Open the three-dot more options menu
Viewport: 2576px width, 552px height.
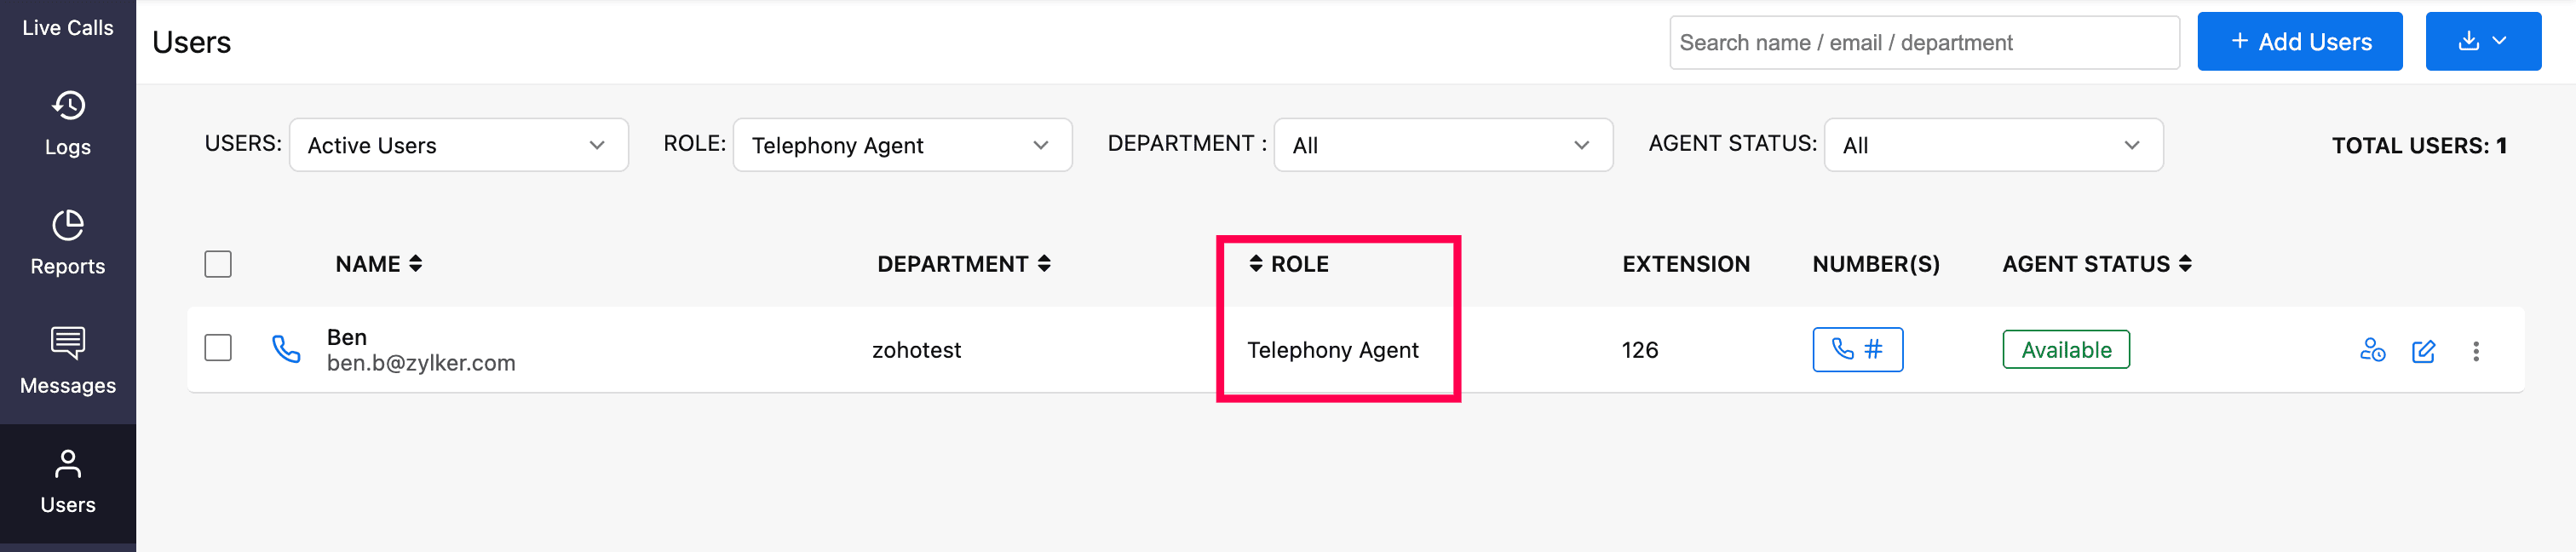tap(2476, 351)
